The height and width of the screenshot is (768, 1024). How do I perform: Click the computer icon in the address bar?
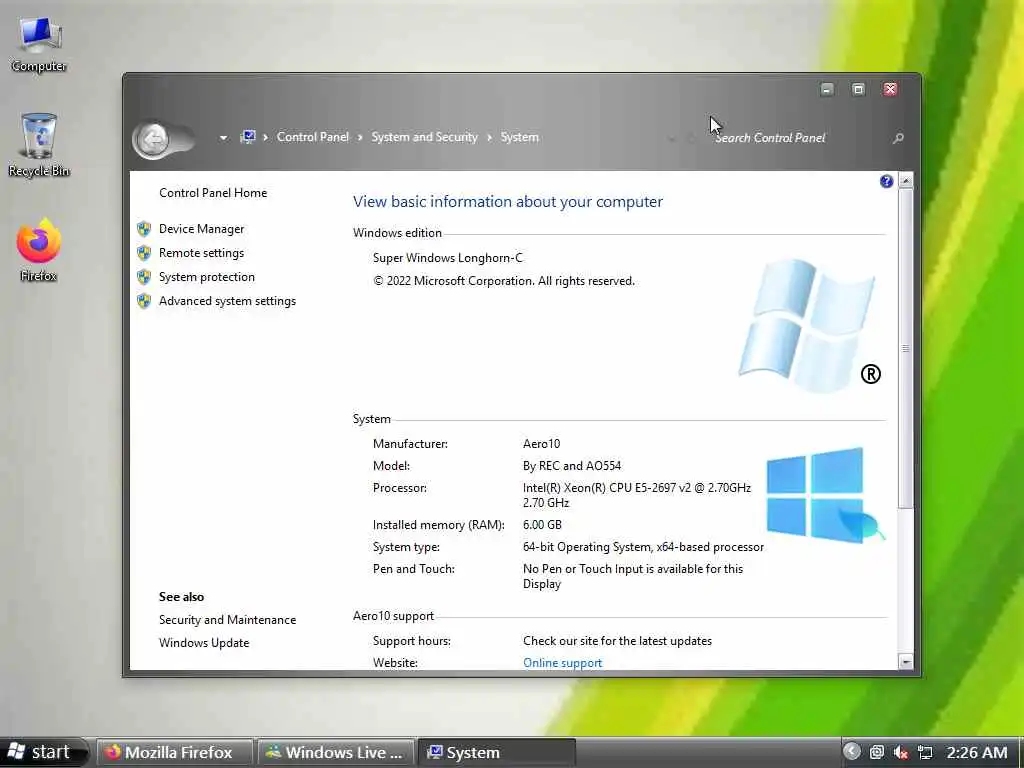click(248, 137)
